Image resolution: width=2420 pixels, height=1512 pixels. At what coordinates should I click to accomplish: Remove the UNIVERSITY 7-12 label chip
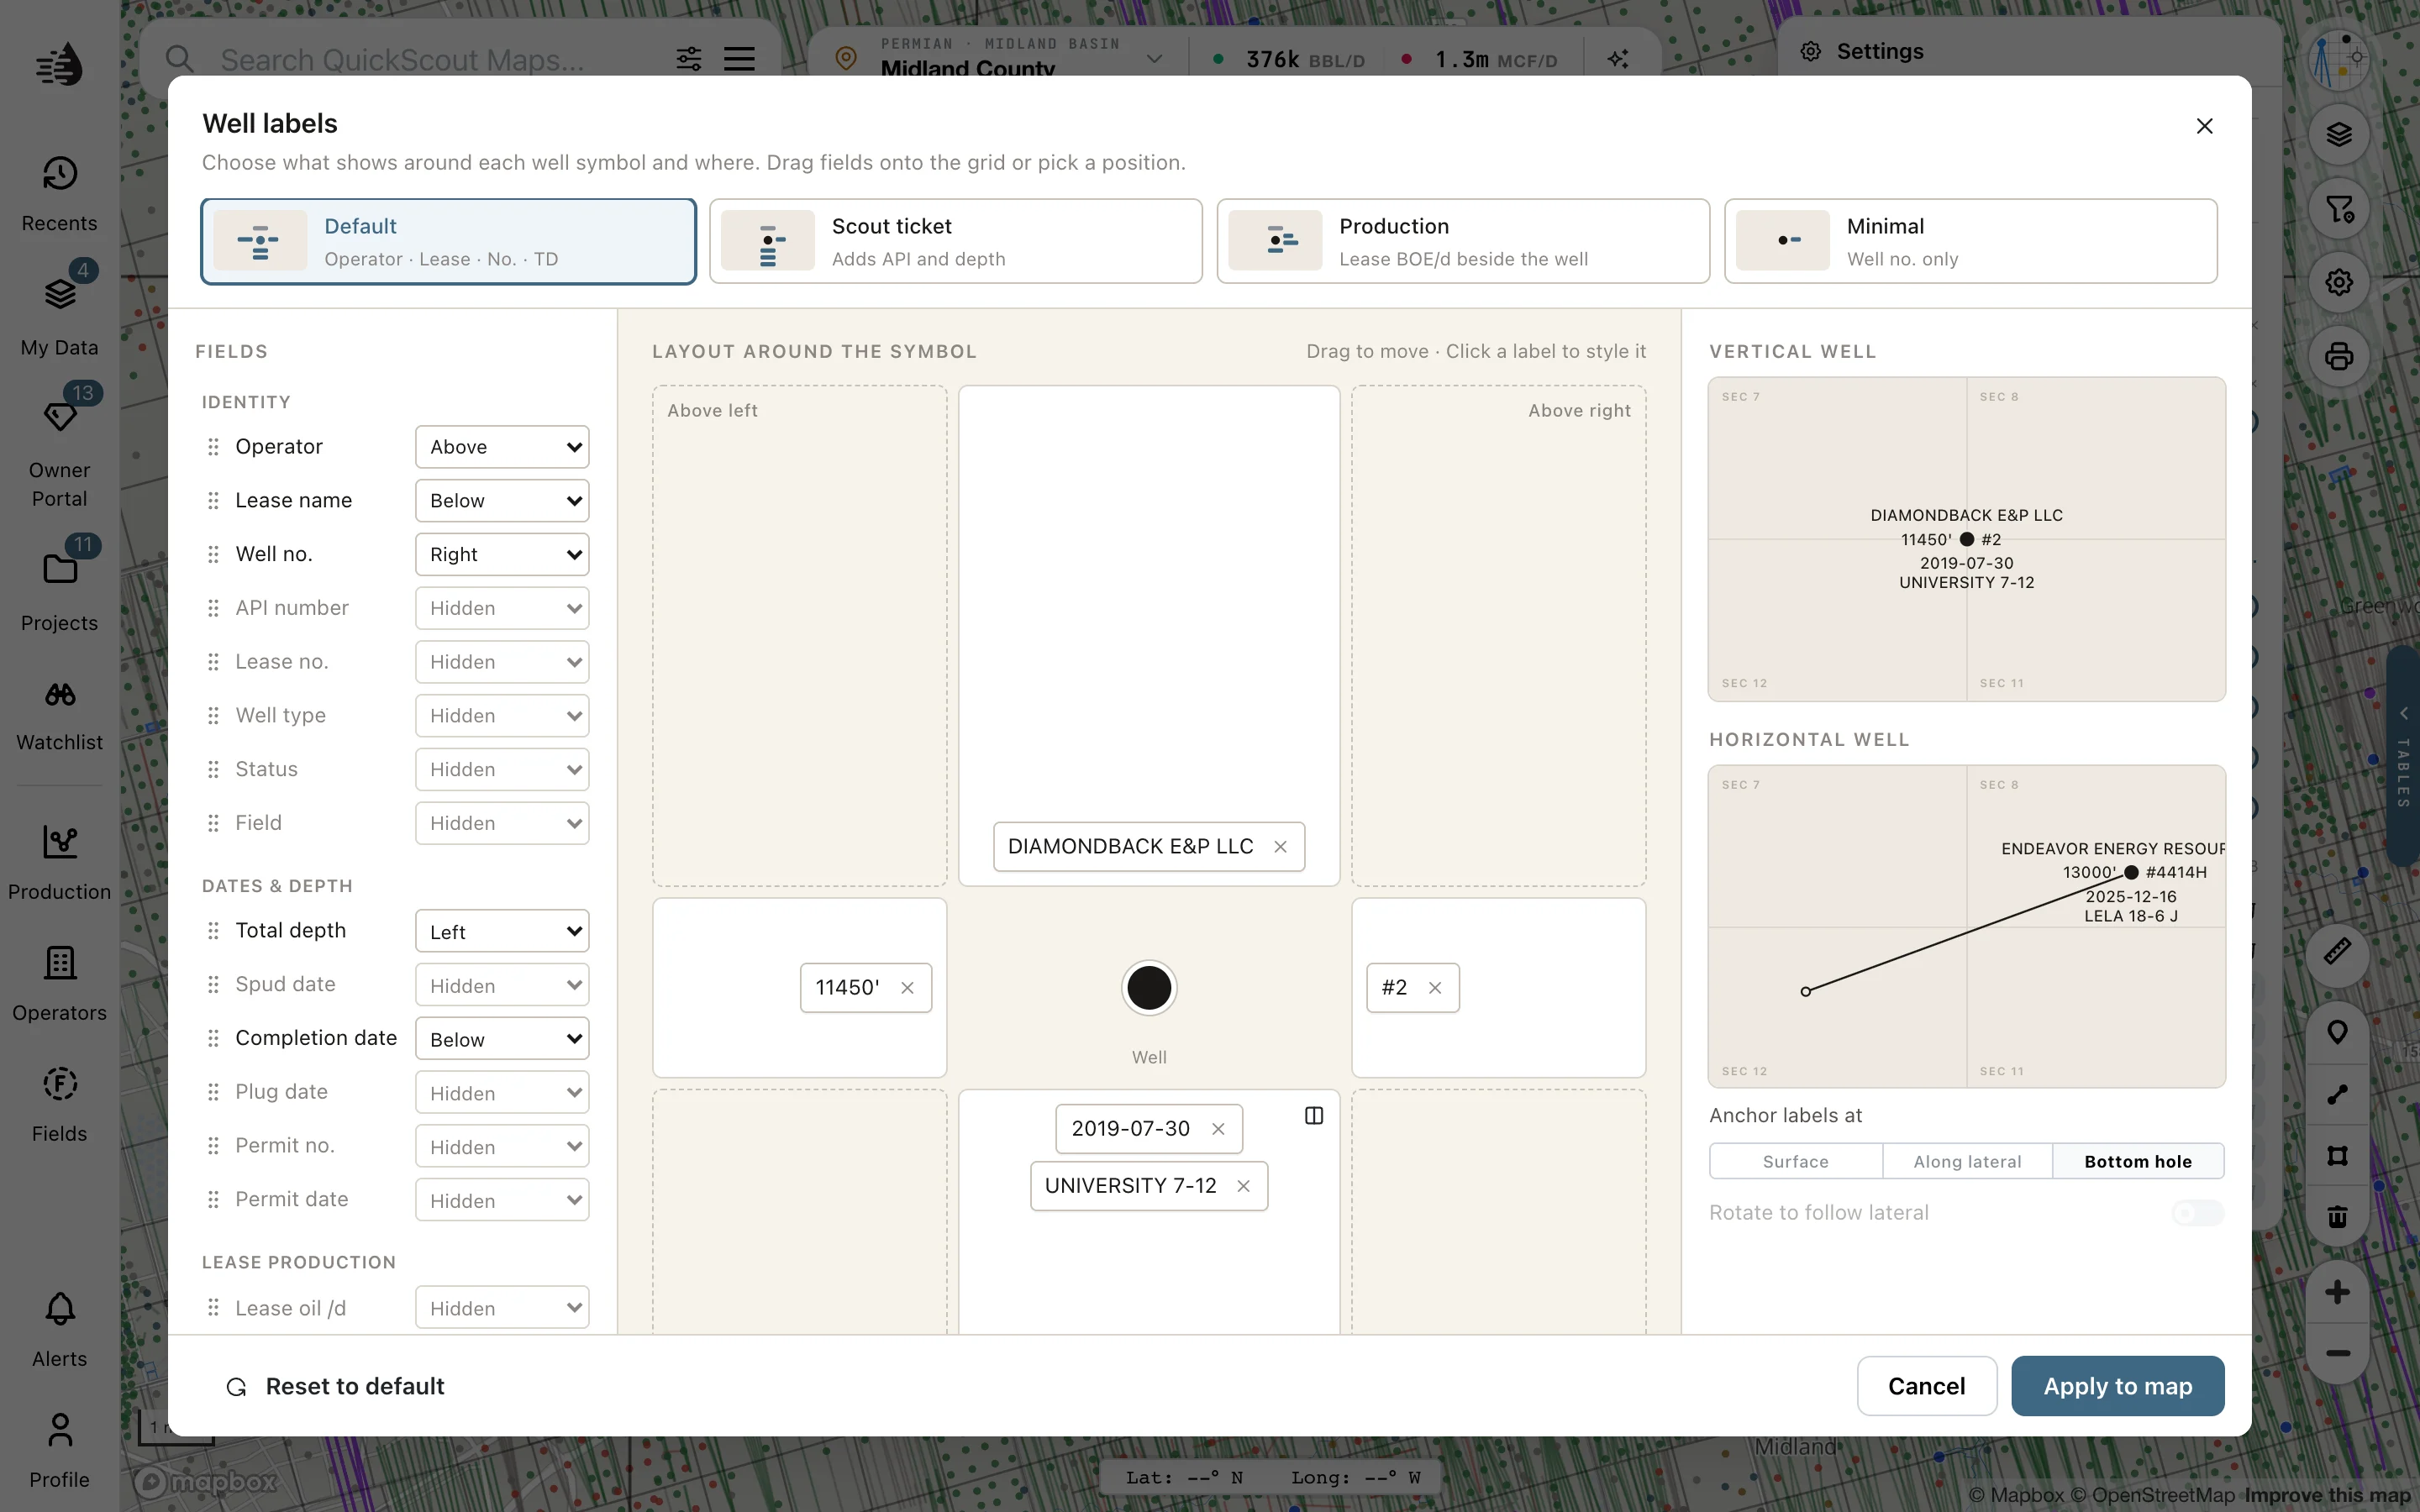[1243, 1186]
